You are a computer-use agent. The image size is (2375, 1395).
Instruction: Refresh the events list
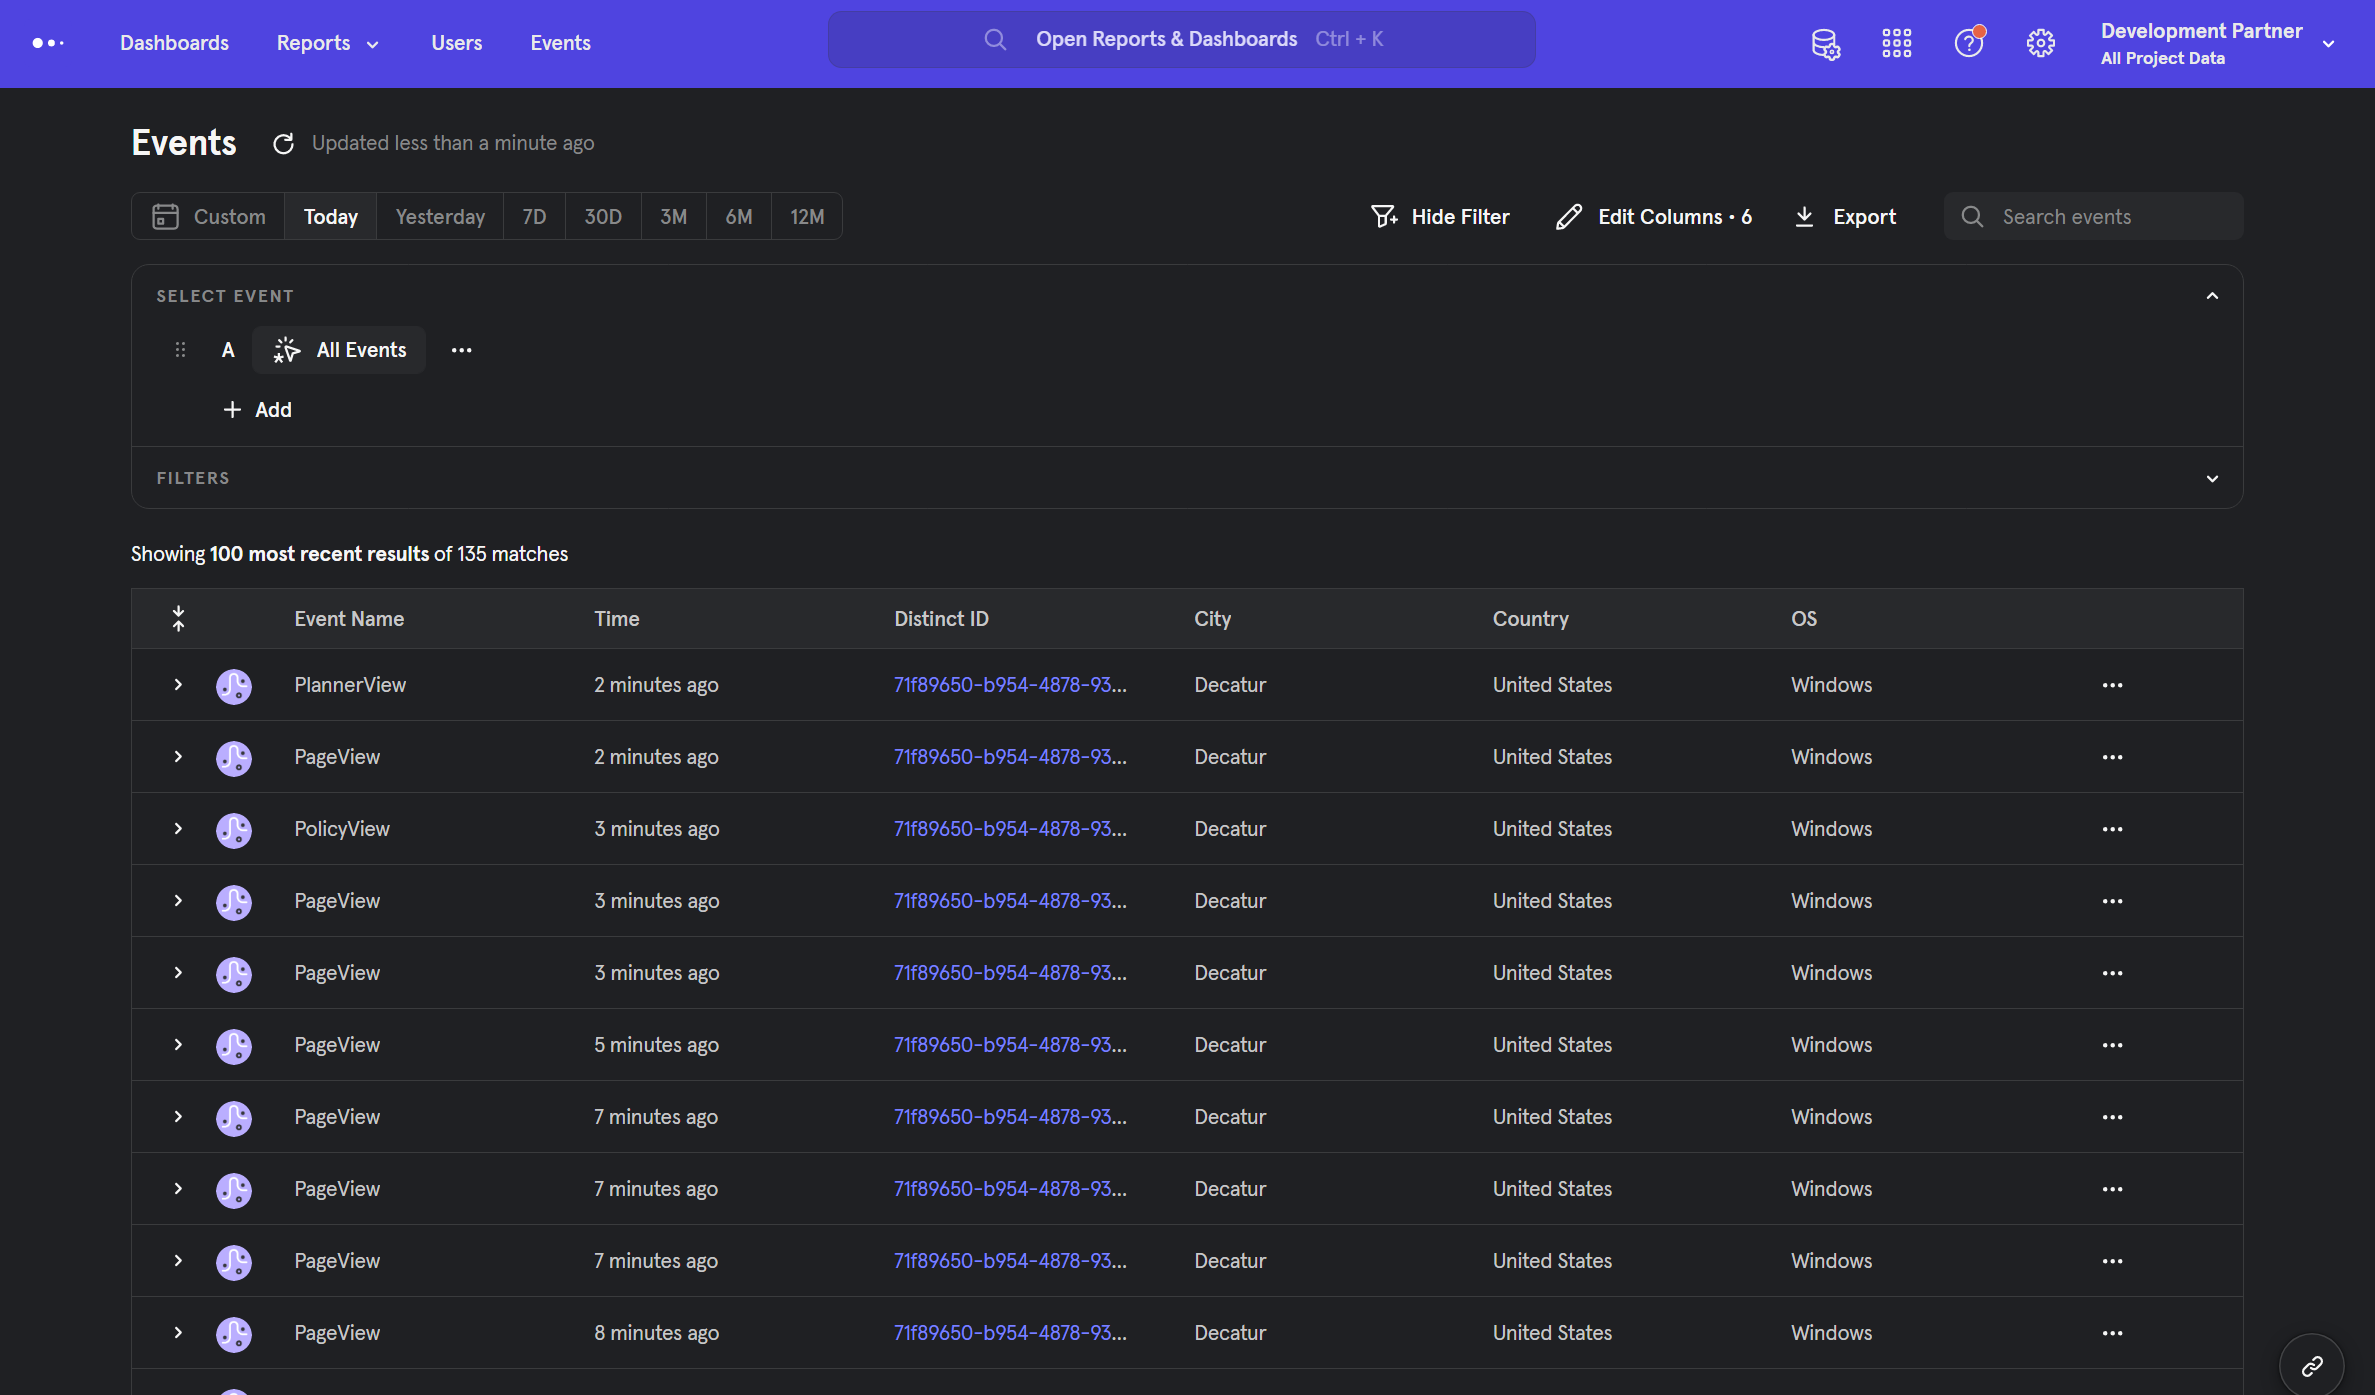[283, 144]
